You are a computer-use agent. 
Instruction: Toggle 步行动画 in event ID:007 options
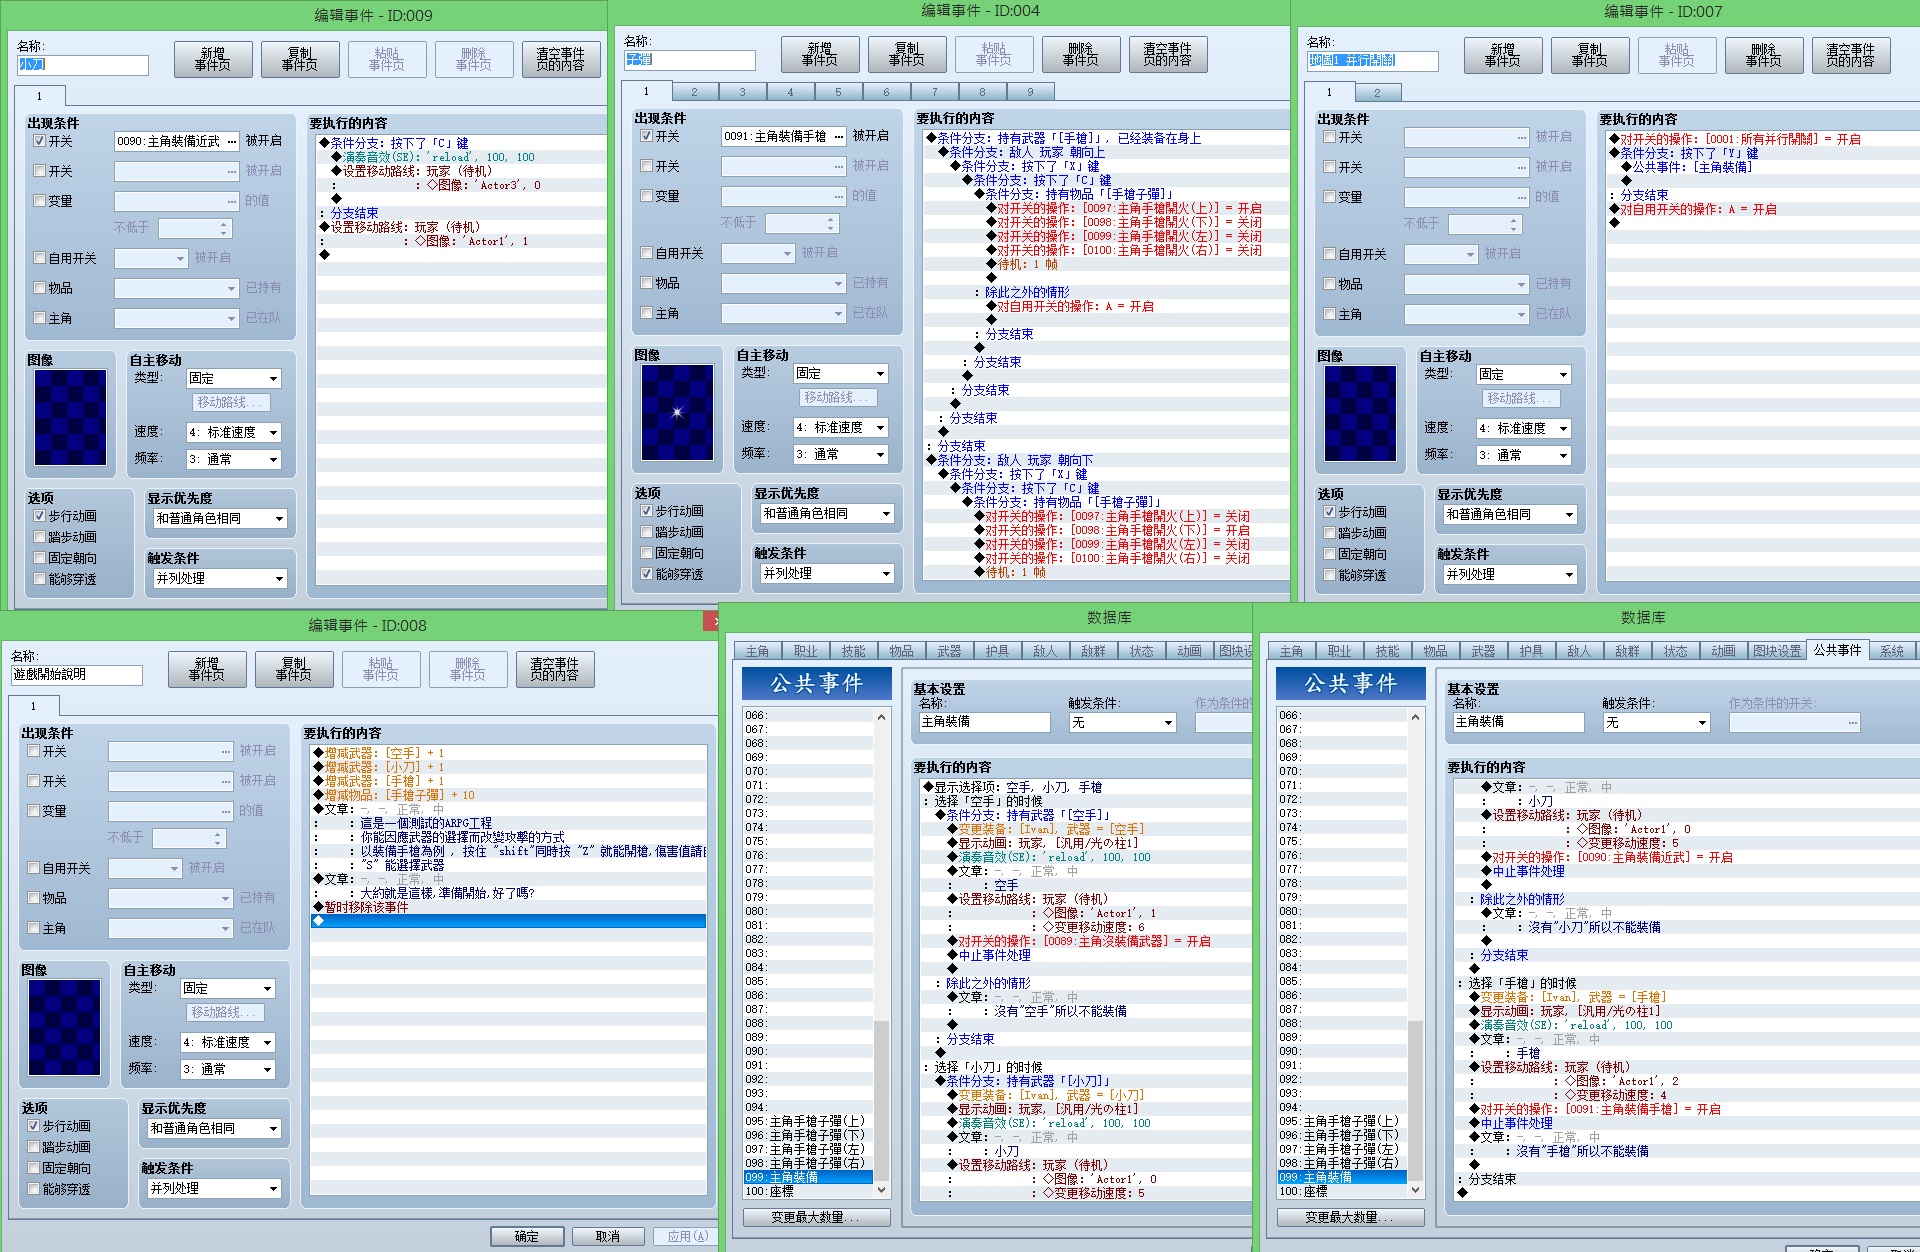coord(1330,512)
